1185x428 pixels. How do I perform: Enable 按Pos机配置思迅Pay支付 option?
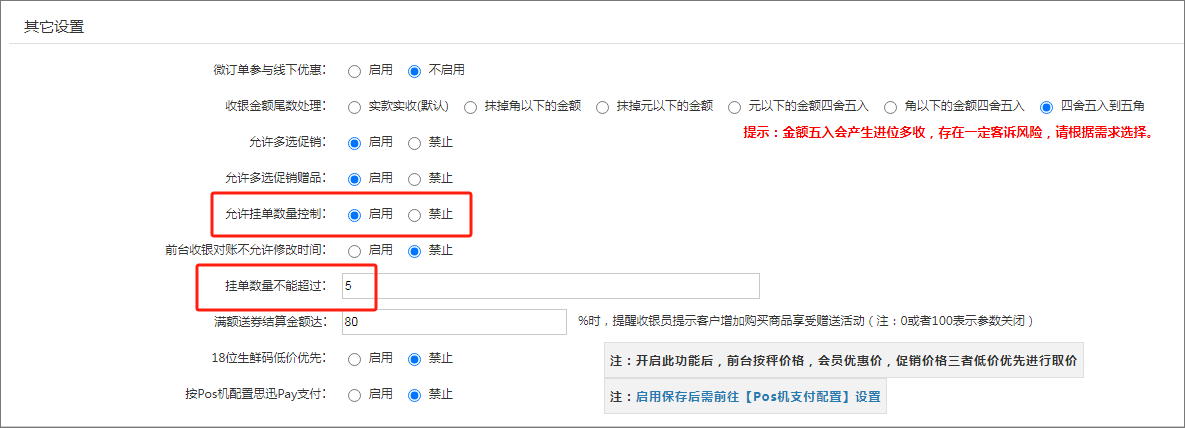(x=354, y=395)
